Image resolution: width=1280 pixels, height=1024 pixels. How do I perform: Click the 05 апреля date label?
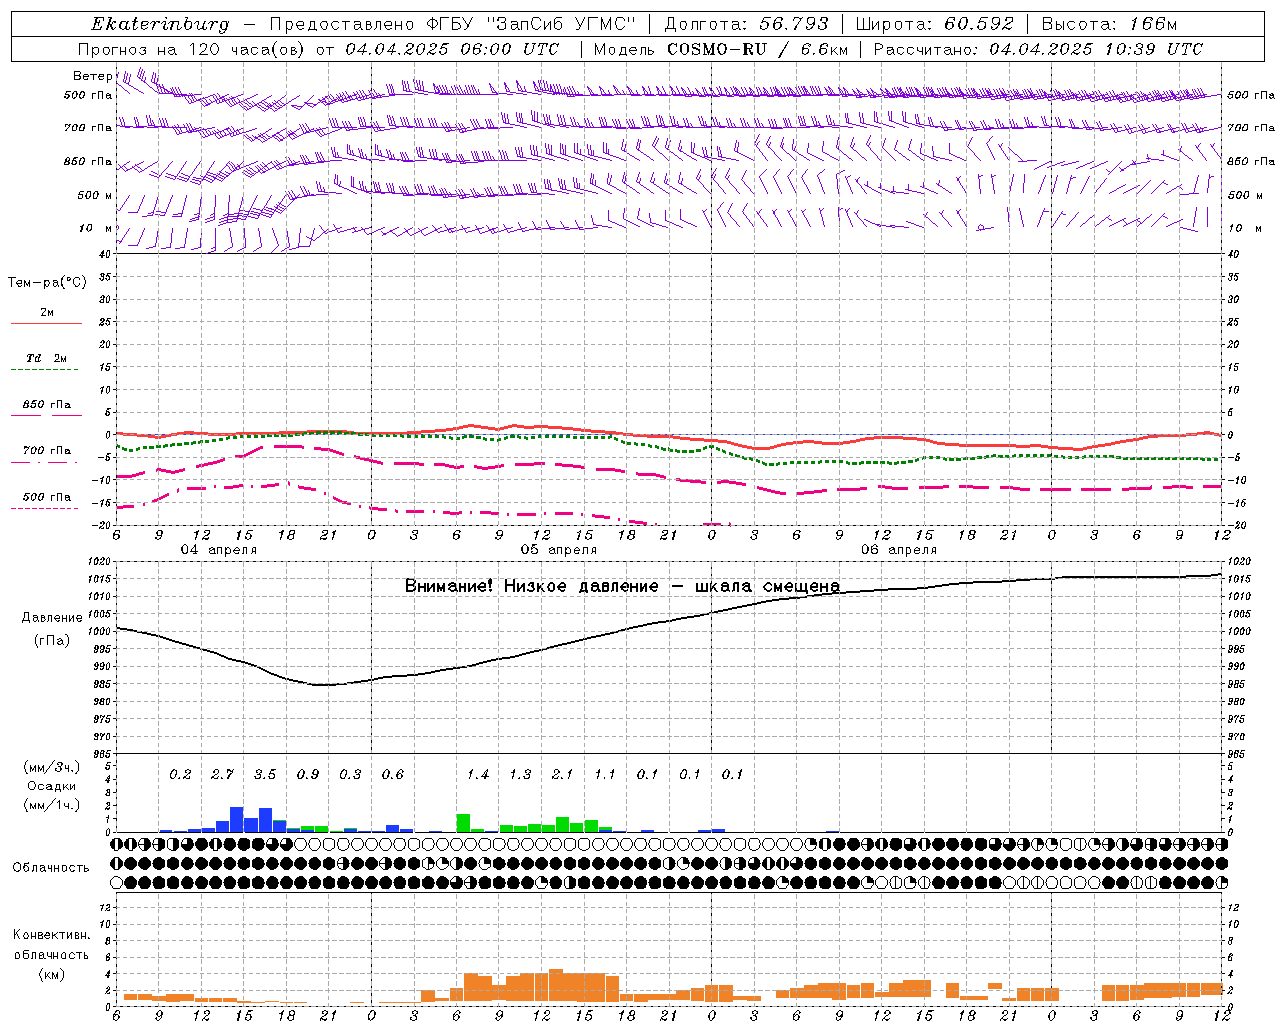coord(559,550)
